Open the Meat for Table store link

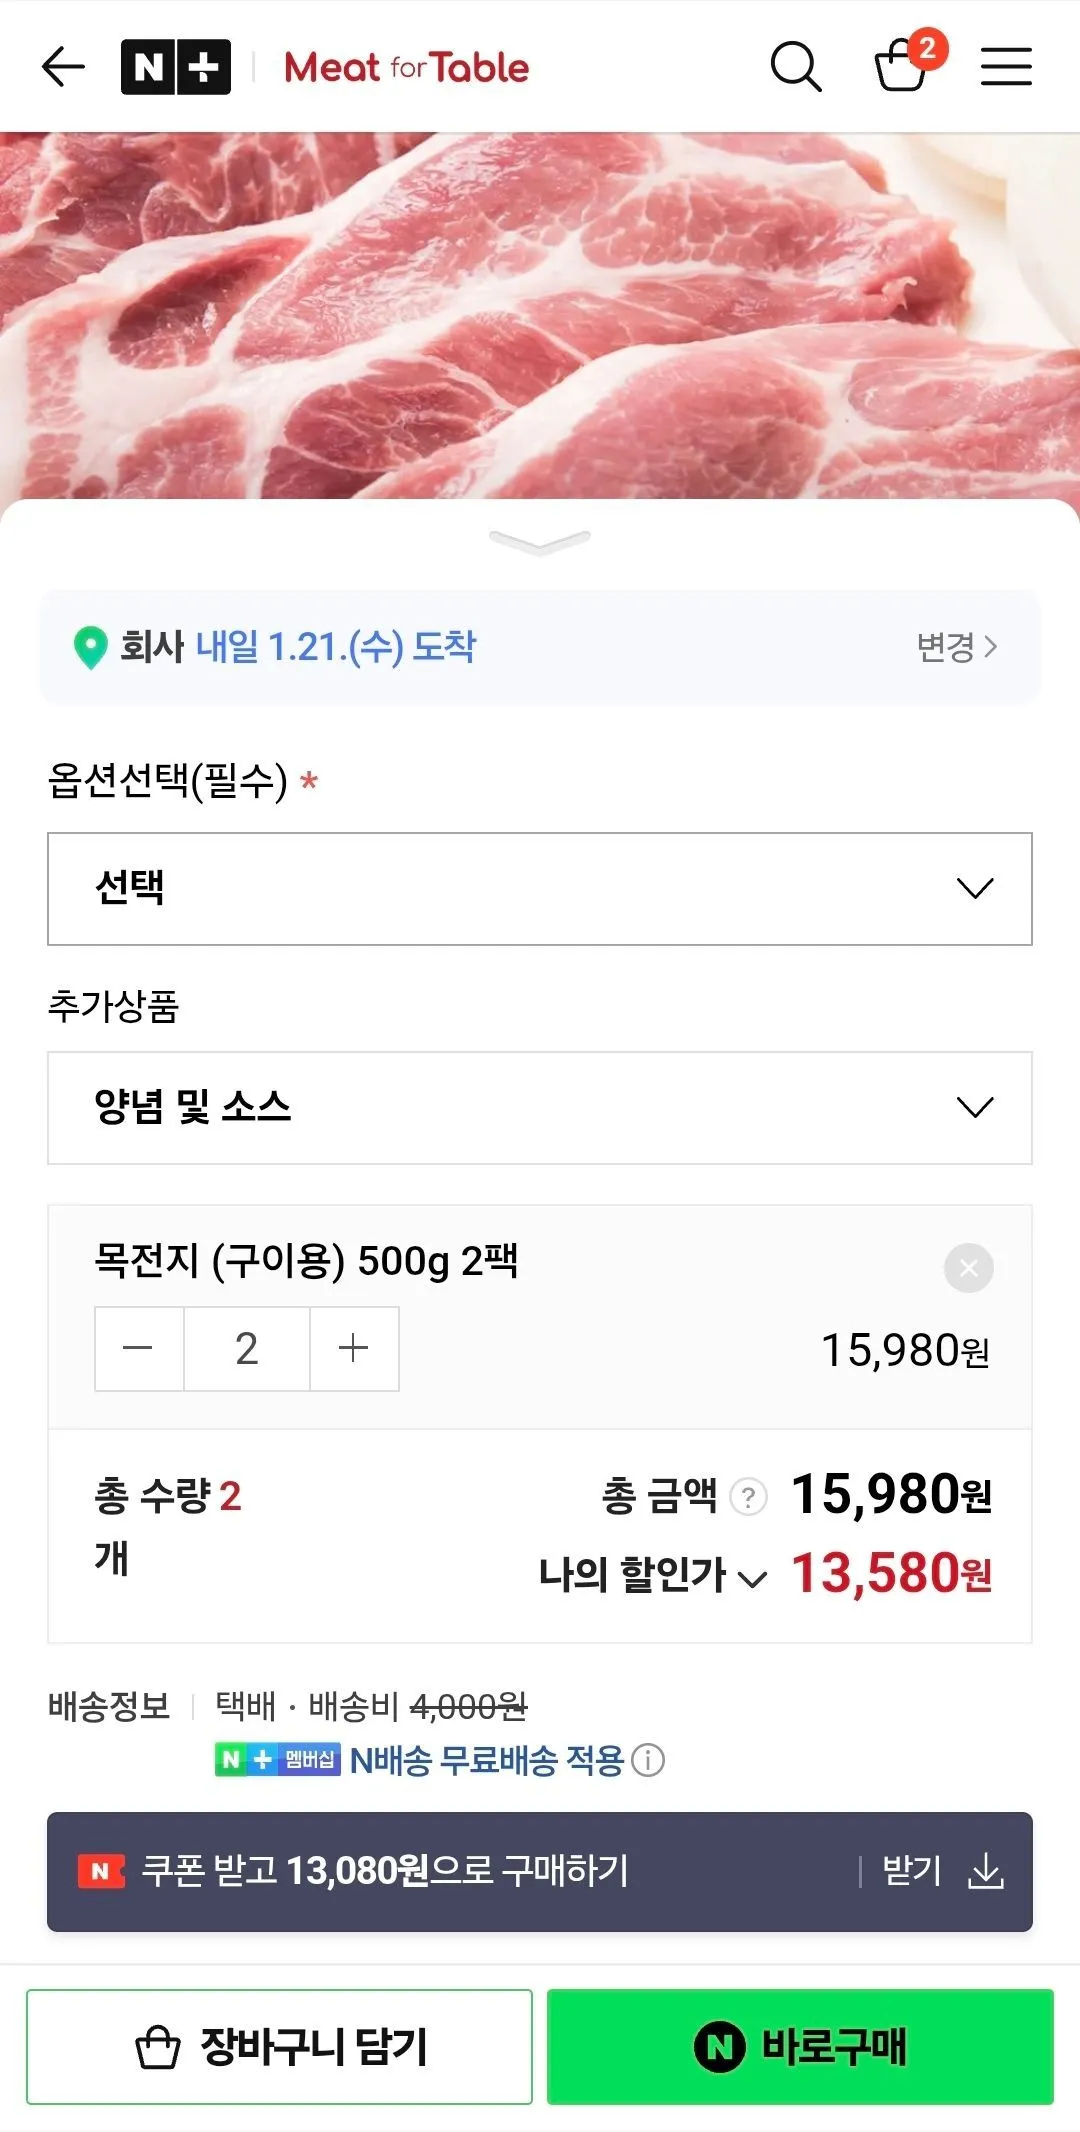407,68
